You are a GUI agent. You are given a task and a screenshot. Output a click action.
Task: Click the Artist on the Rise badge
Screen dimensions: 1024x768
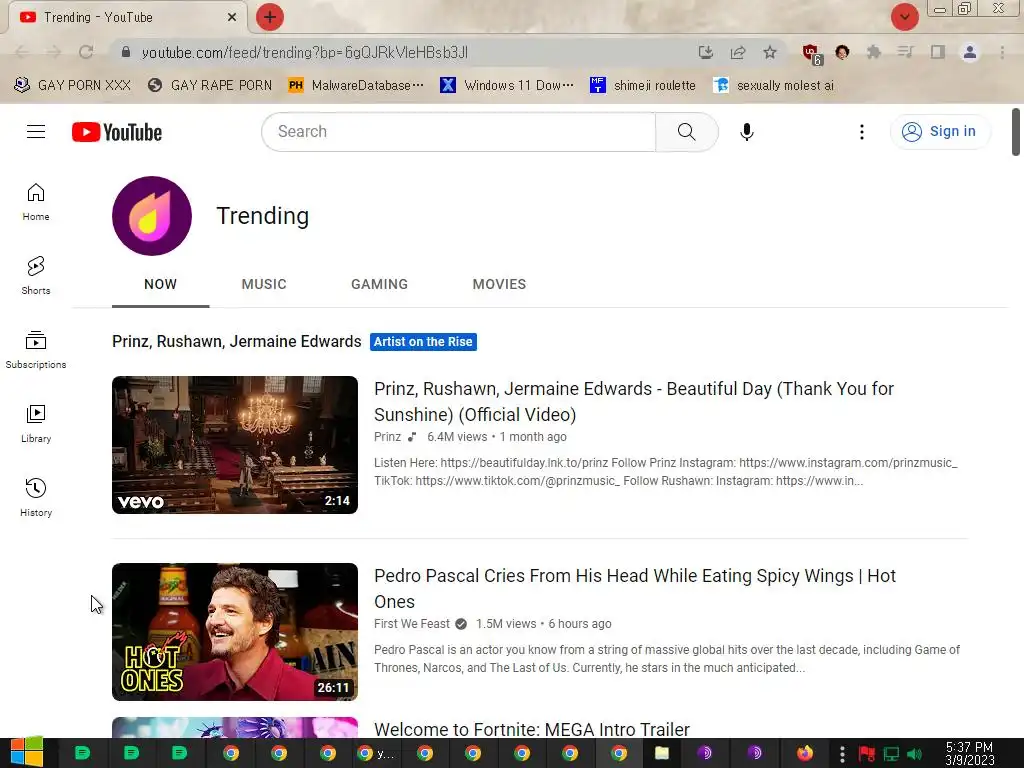coord(423,342)
